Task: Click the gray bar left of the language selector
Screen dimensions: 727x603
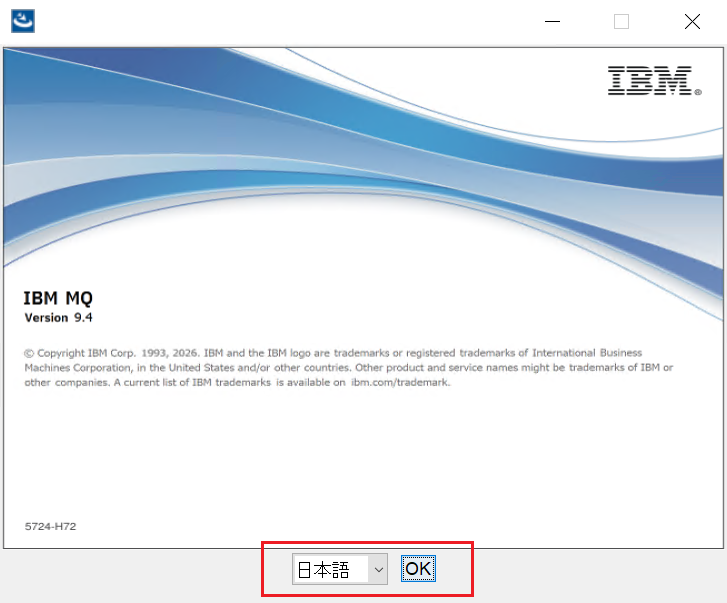Action: [132, 575]
